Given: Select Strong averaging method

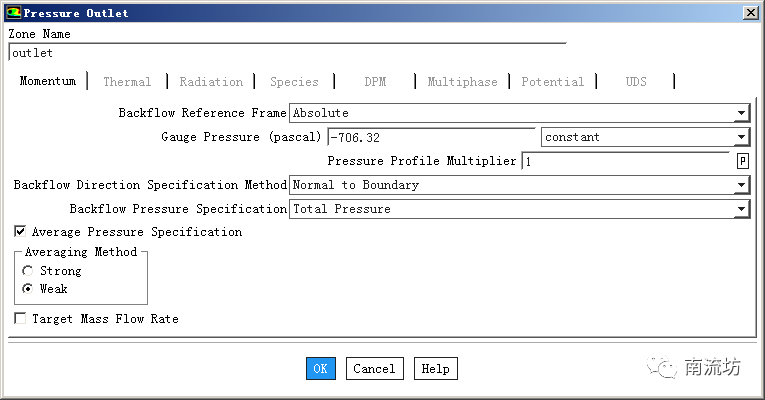Looking at the screenshot, I should (28, 270).
